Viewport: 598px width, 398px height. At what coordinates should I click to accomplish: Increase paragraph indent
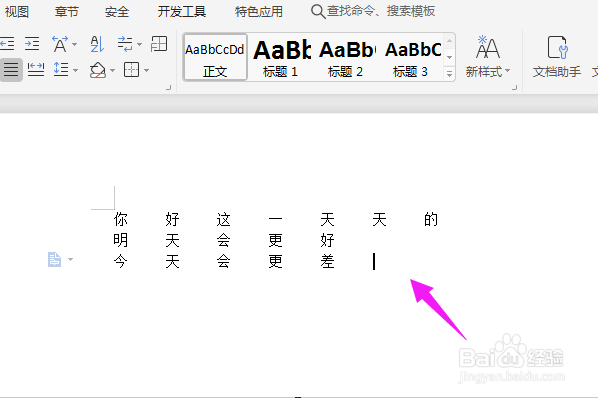click(x=32, y=44)
